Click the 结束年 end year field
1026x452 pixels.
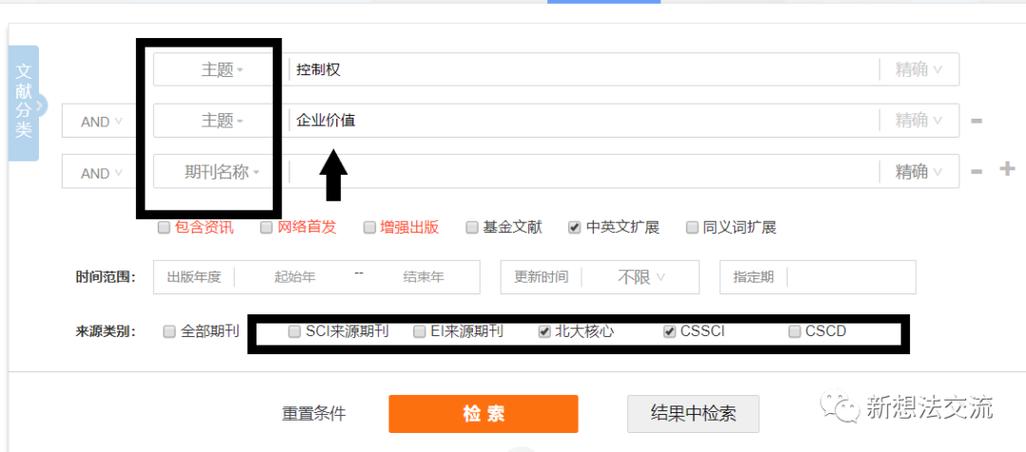pyautogui.click(x=423, y=277)
